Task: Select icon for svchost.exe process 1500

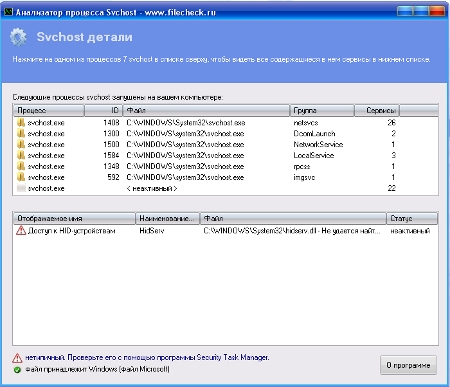Action: click(x=21, y=144)
